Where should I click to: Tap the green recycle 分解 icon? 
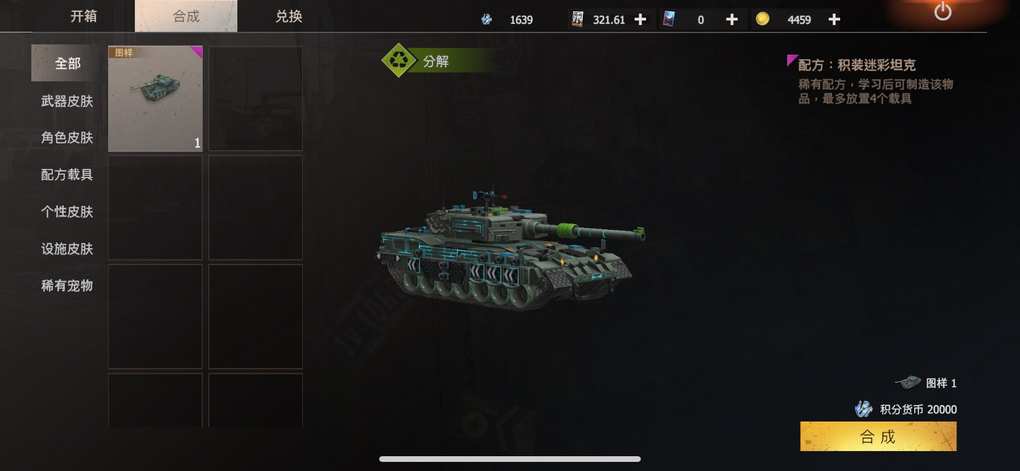point(399,61)
